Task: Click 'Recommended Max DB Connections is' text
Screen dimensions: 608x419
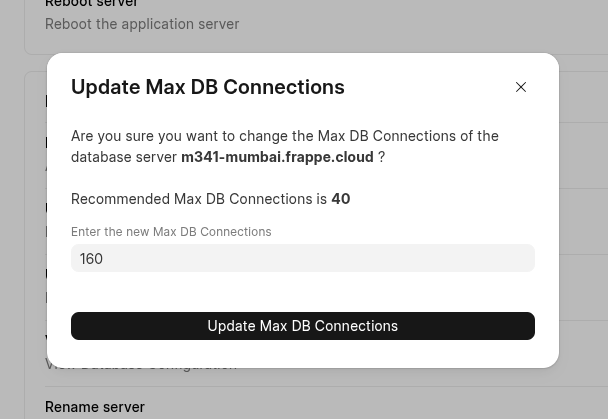Action: coord(199,199)
